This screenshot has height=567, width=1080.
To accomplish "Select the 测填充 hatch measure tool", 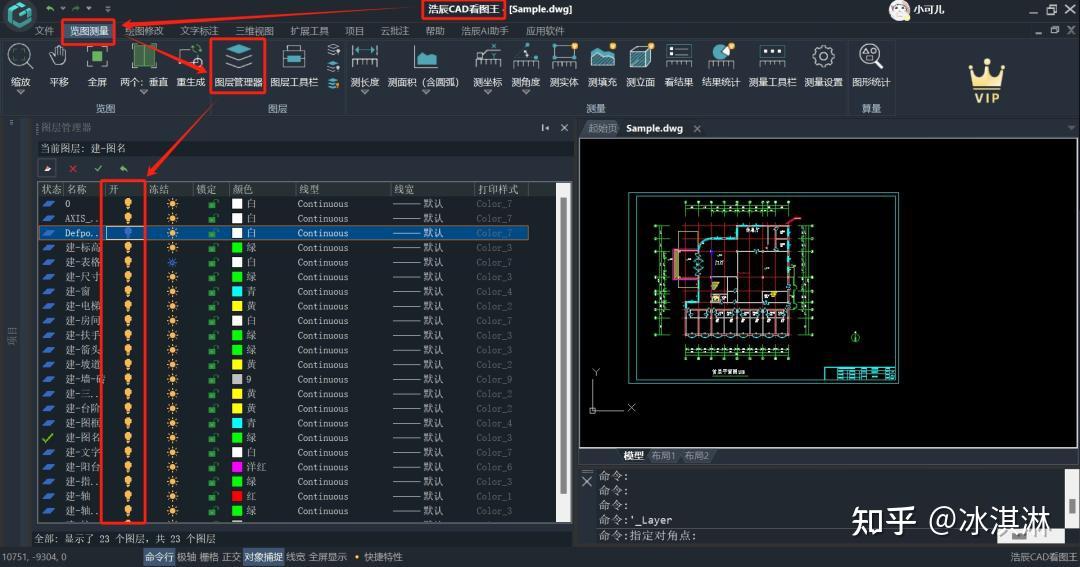I will [603, 57].
